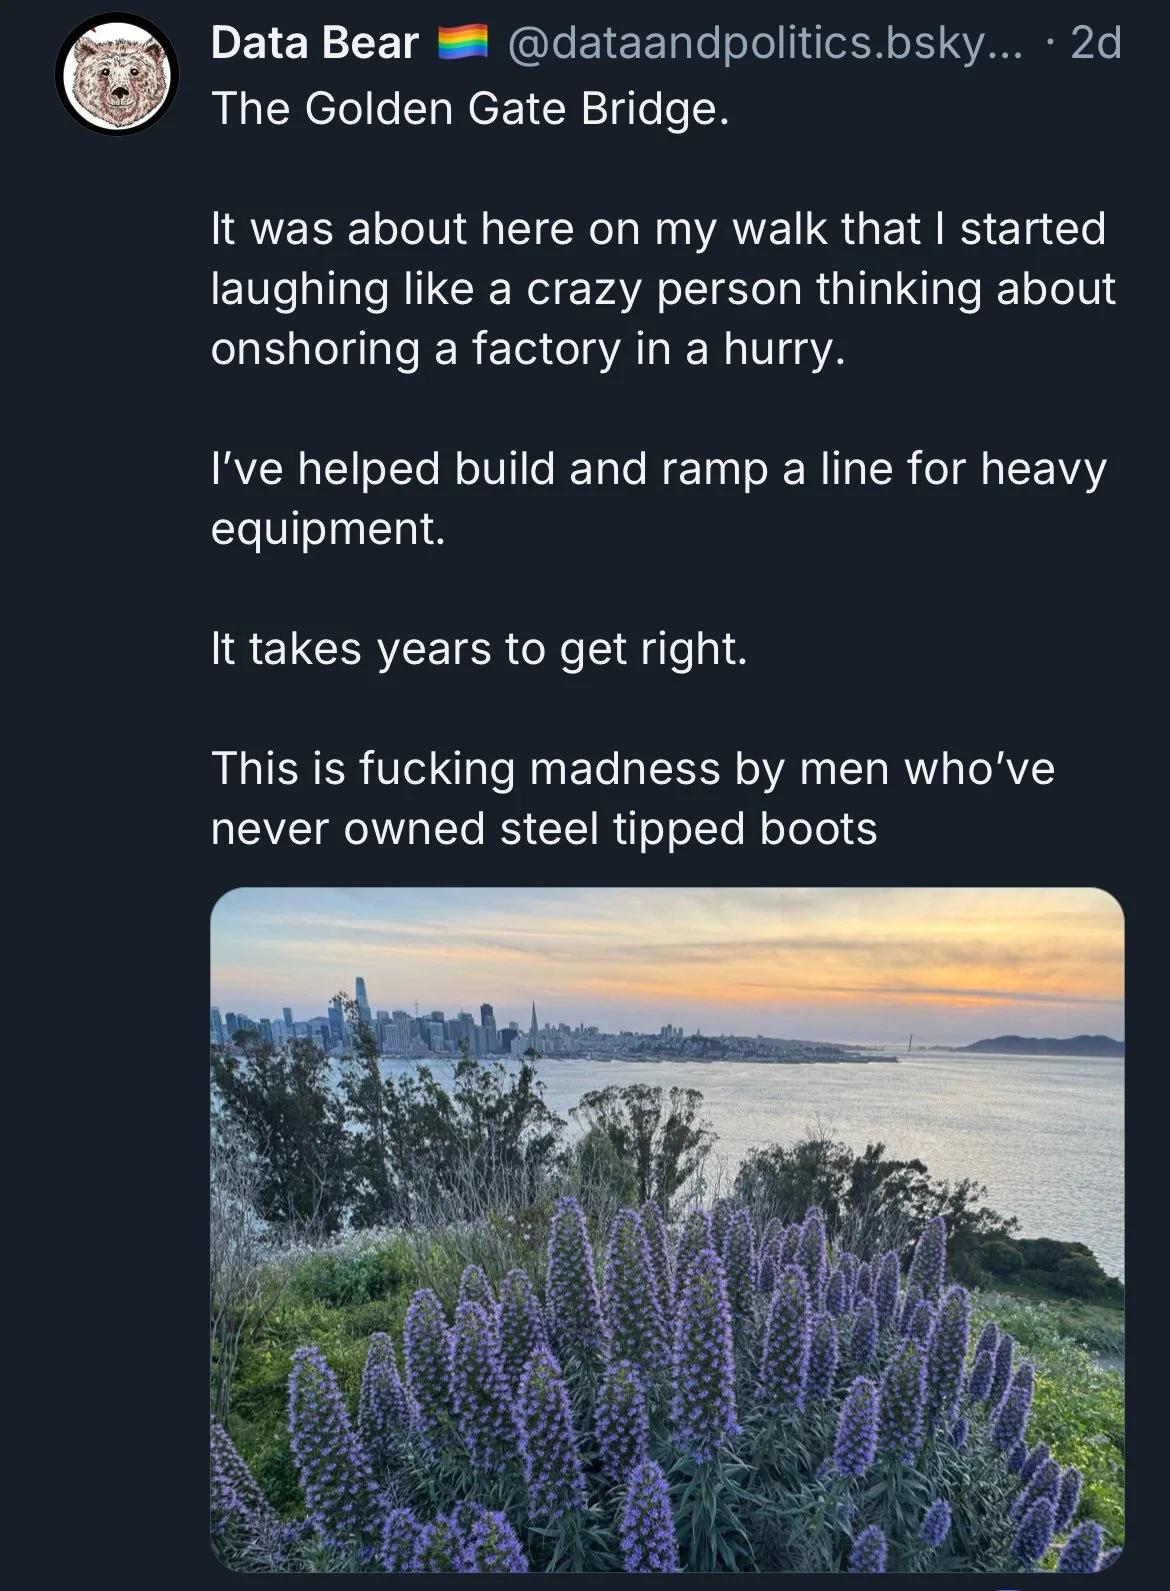
Task: Click the "The Golden Gate Bridge." line
Action: coord(470,108)
